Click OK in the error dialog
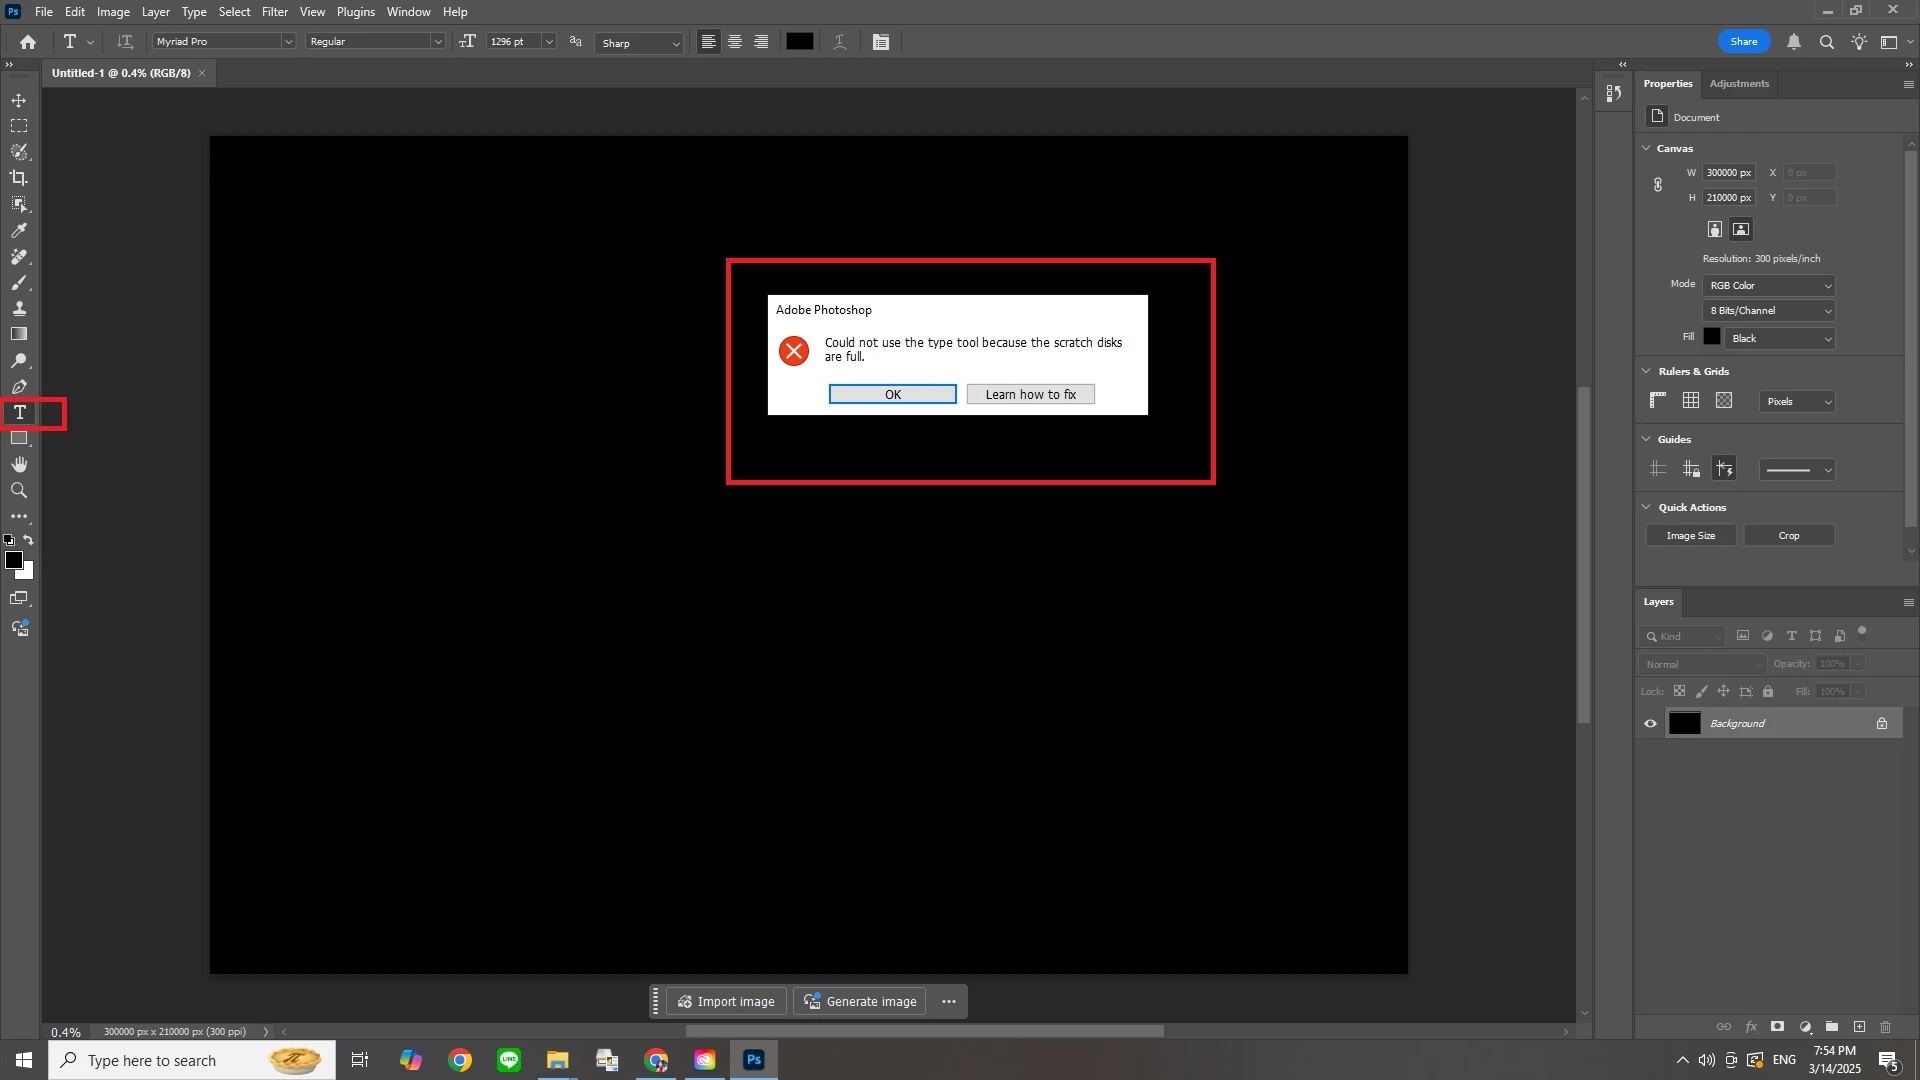 [892, 394]
